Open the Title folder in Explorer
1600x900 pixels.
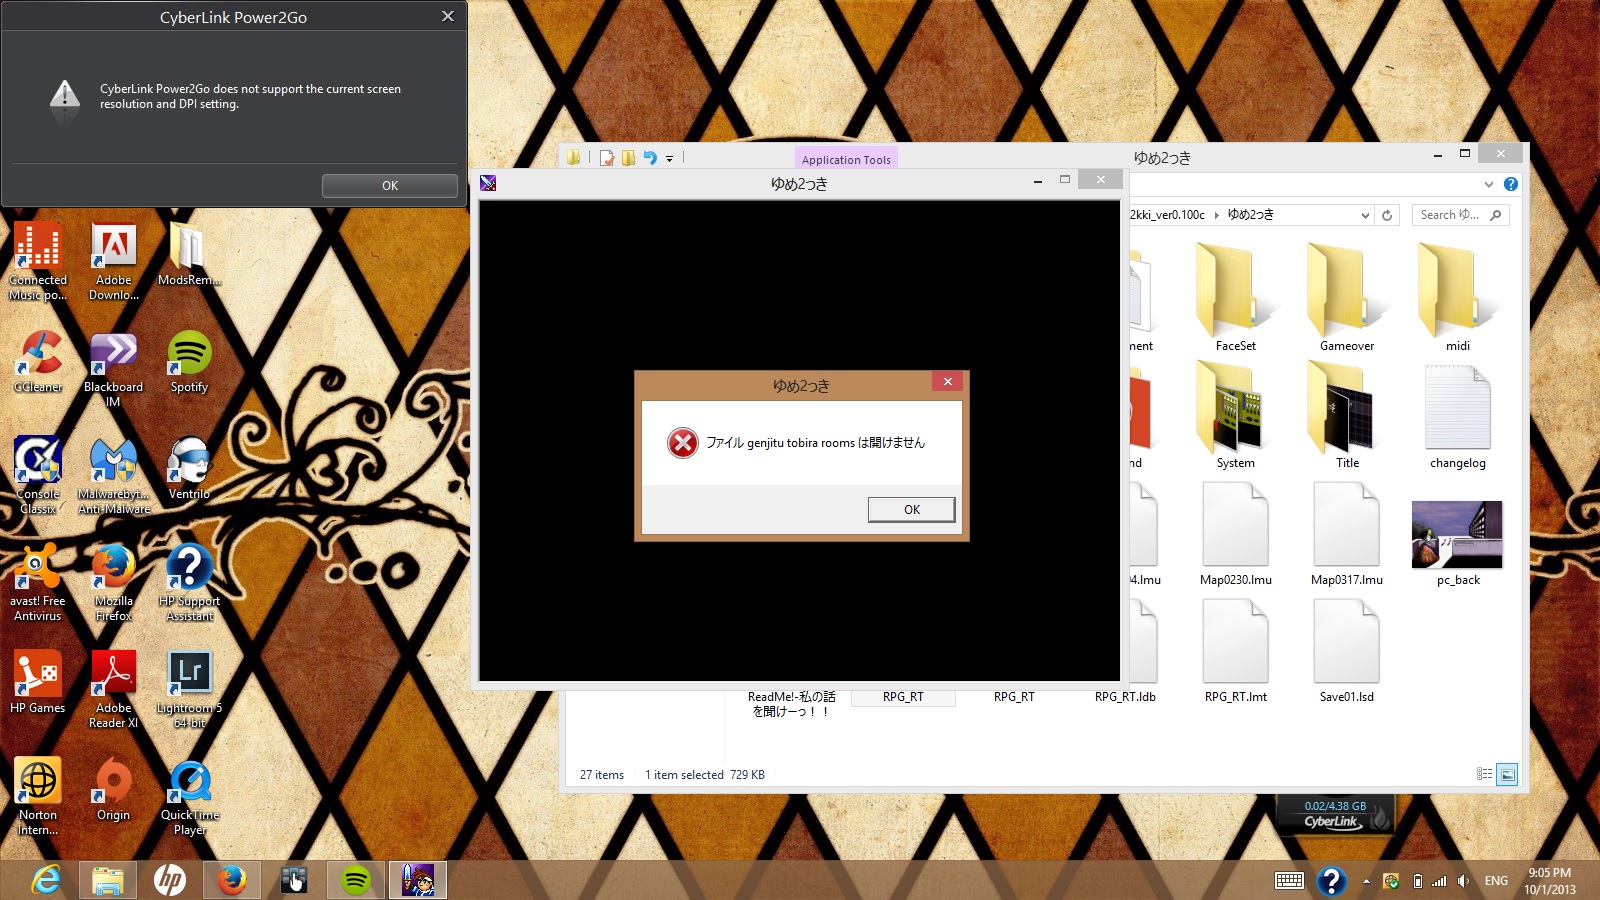point(1347,414)
